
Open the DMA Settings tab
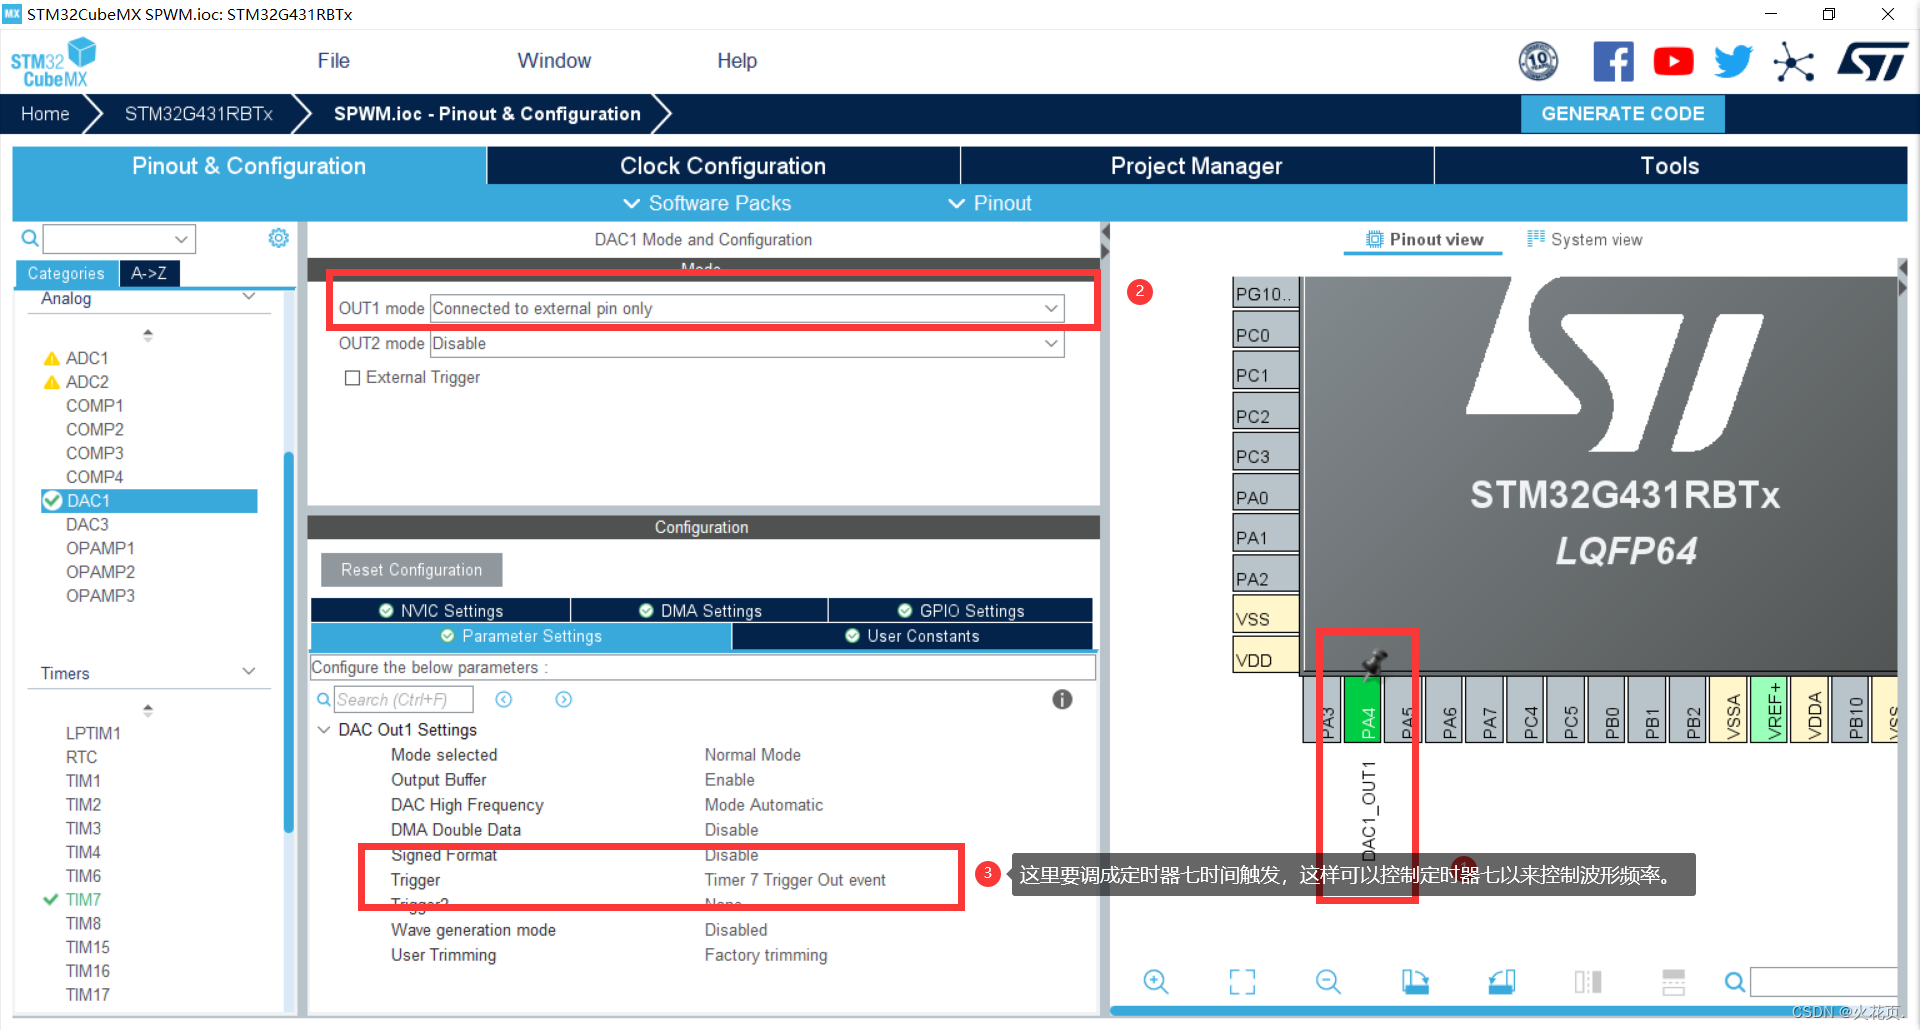click(x=699, y=611)
